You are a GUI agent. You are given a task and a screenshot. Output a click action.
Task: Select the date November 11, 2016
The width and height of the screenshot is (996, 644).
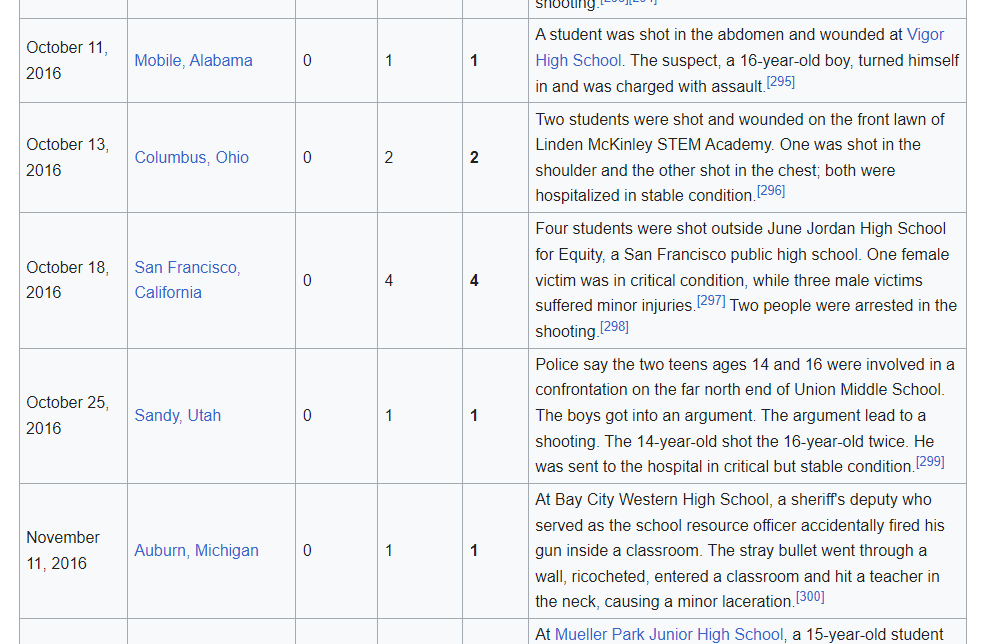coord(63,551)
